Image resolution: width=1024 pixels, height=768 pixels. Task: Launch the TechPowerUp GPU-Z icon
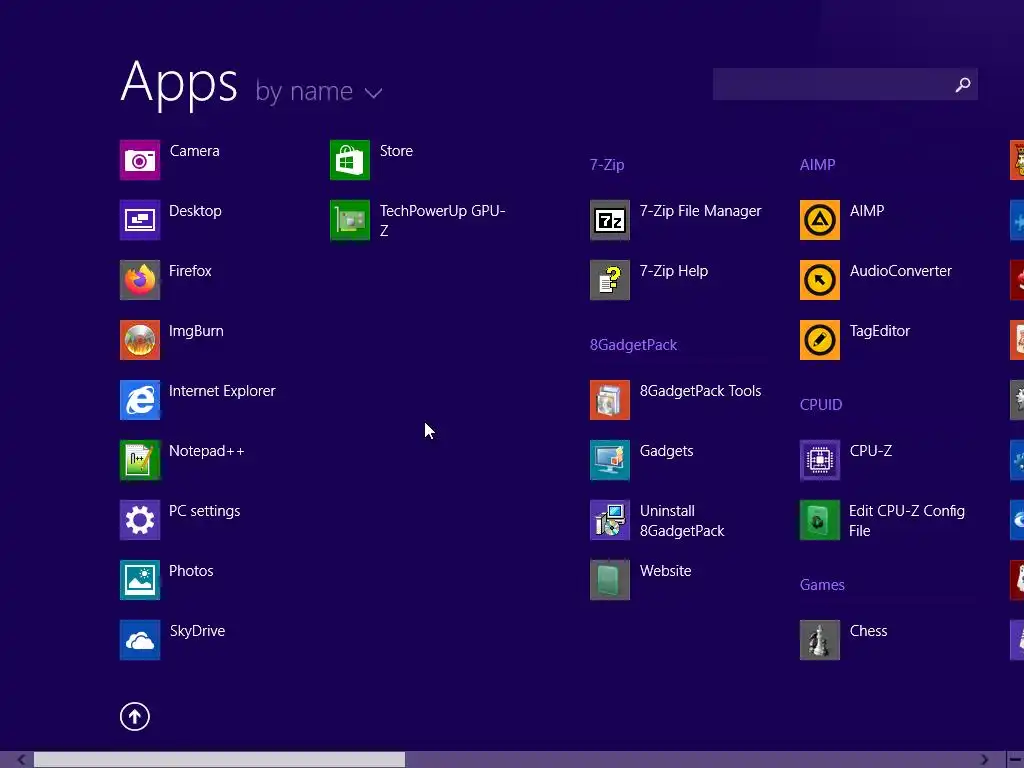(350, 220)
